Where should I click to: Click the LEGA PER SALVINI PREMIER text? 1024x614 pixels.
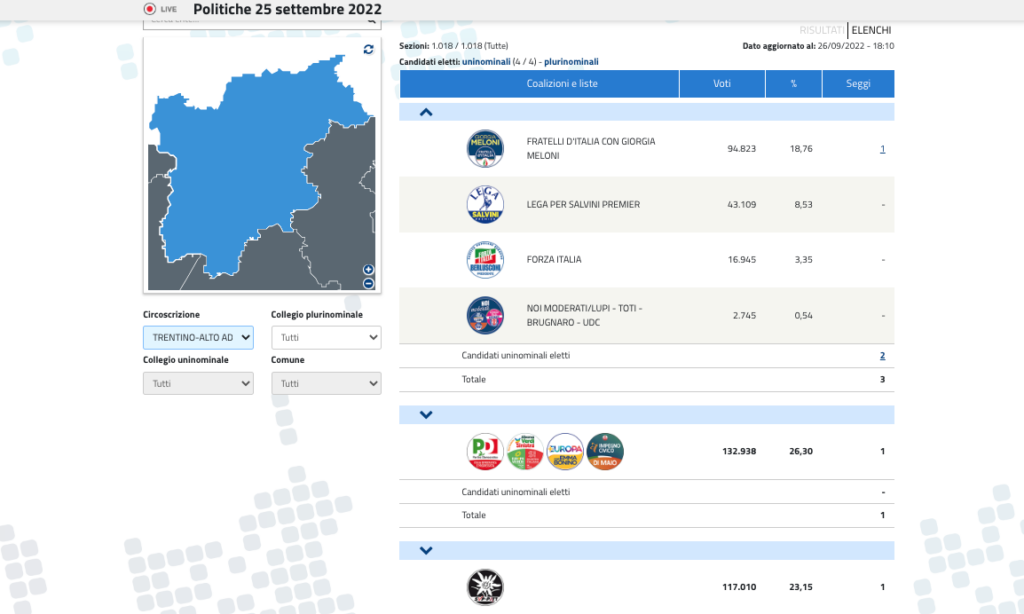coord(583,204)
